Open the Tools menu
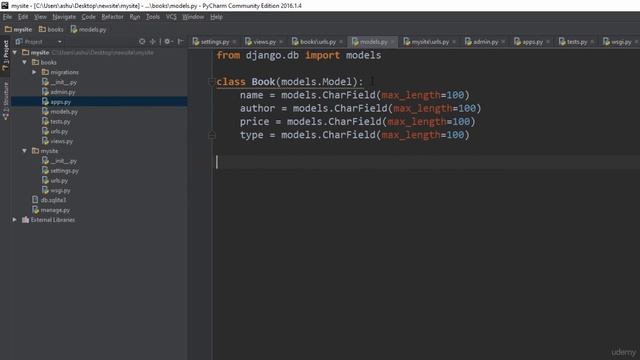 (153, 17)
